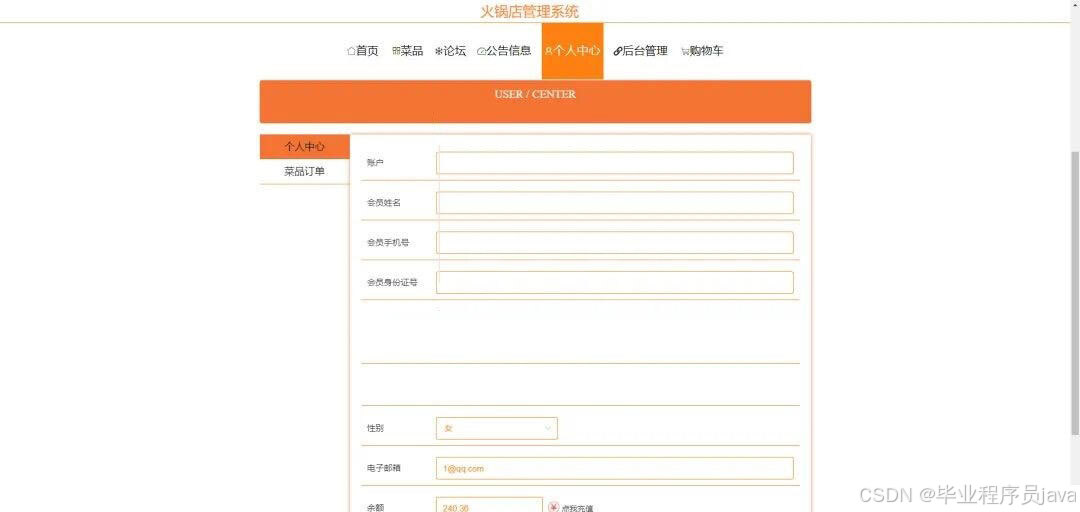Open the 公告信息 announcements page

pos(504,51)
